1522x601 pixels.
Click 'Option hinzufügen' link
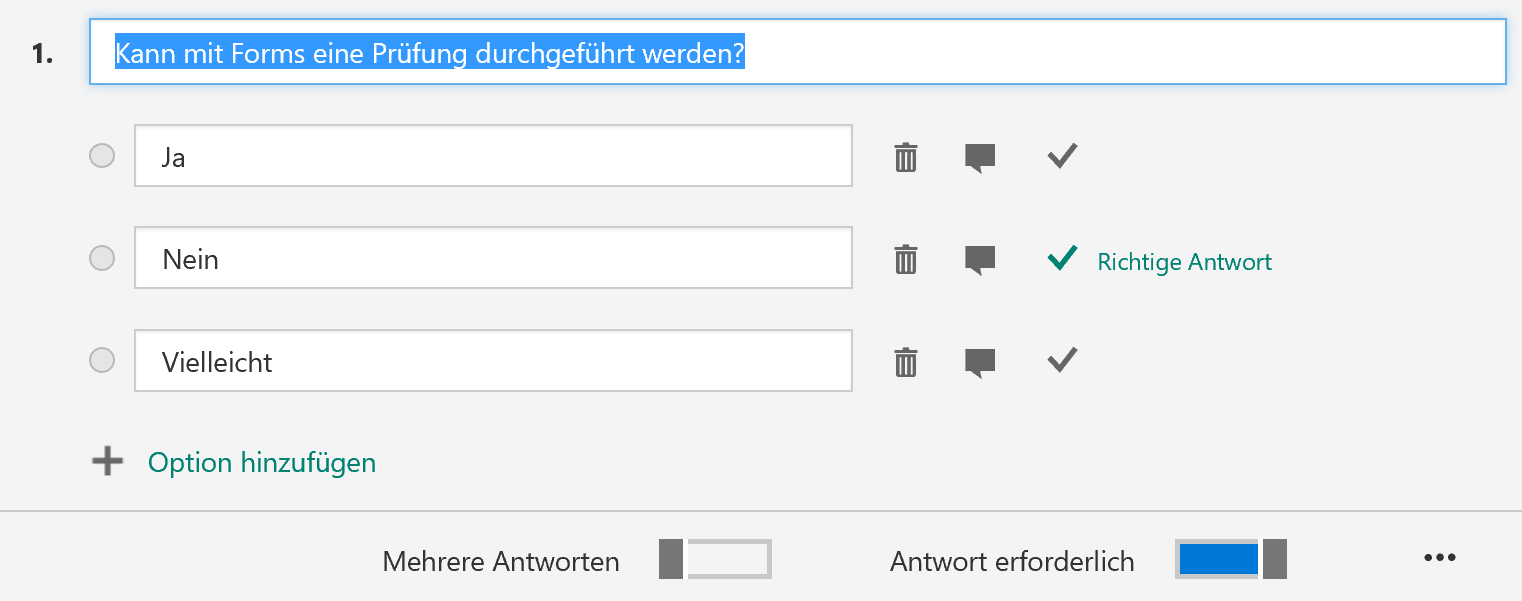click(262, 463)
